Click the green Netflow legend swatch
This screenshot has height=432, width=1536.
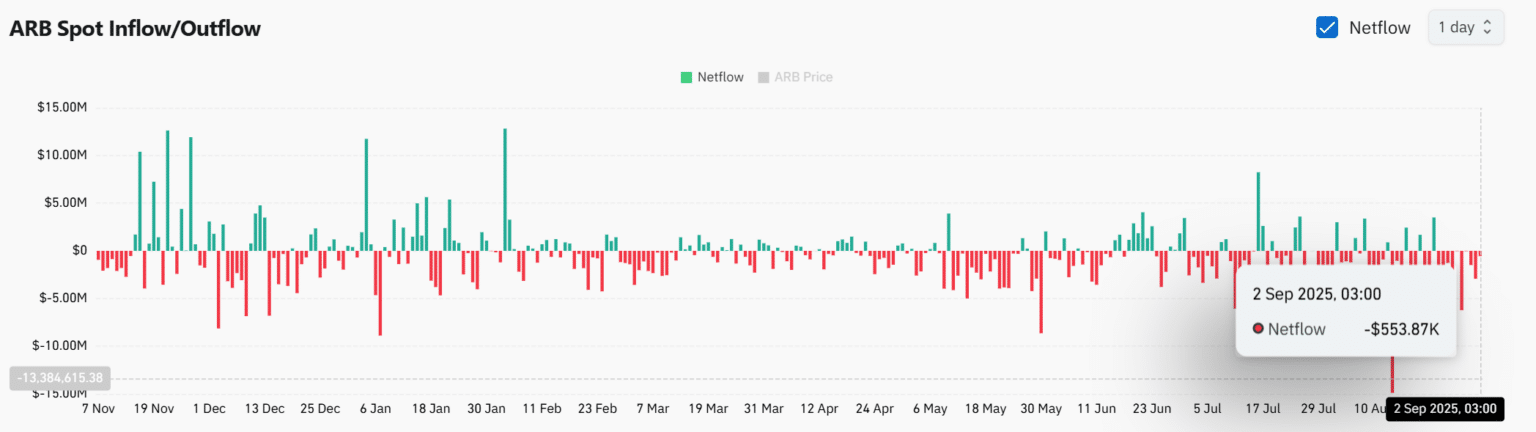click(686, 77)
